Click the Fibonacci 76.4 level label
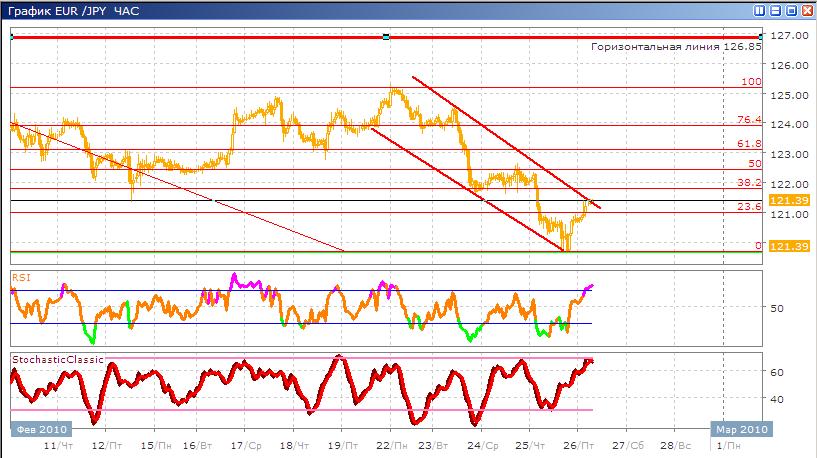The height and width of the screenshot is (458, 817). click(x=749, y=120)
